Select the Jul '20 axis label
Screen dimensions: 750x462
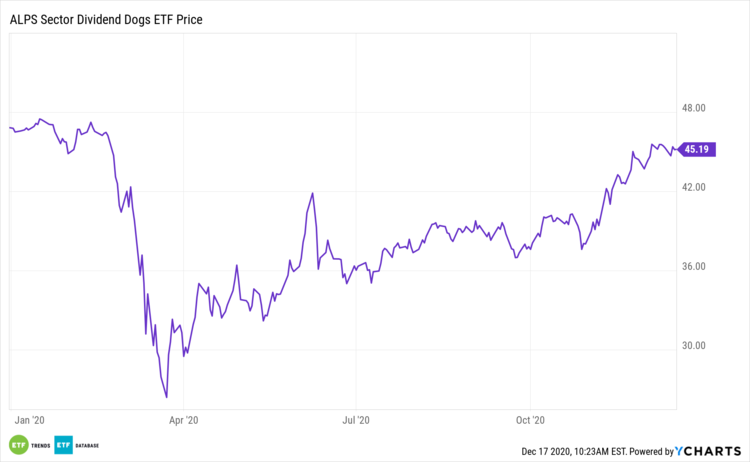357,421
